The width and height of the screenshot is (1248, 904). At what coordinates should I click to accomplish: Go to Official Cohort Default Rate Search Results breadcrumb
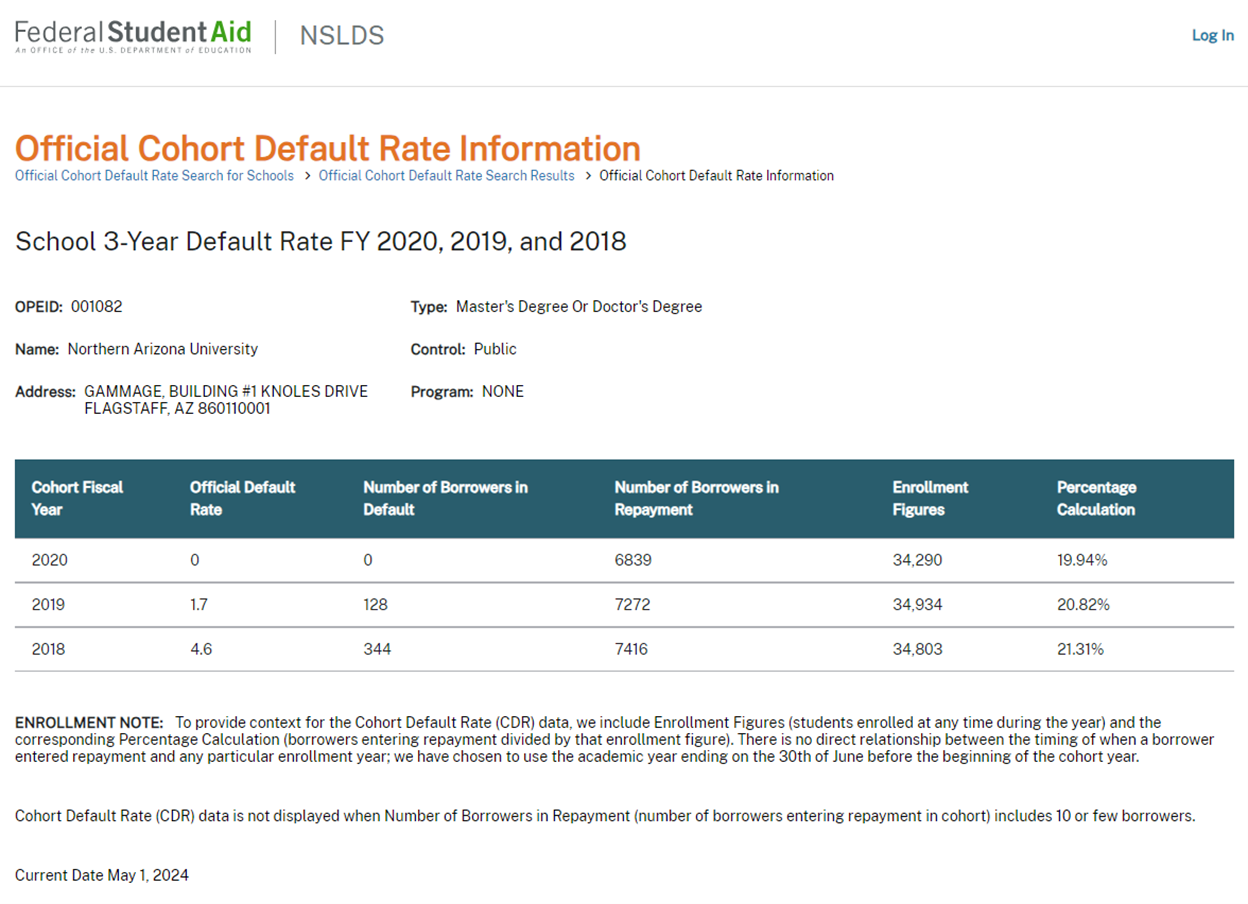click(446, 176)
